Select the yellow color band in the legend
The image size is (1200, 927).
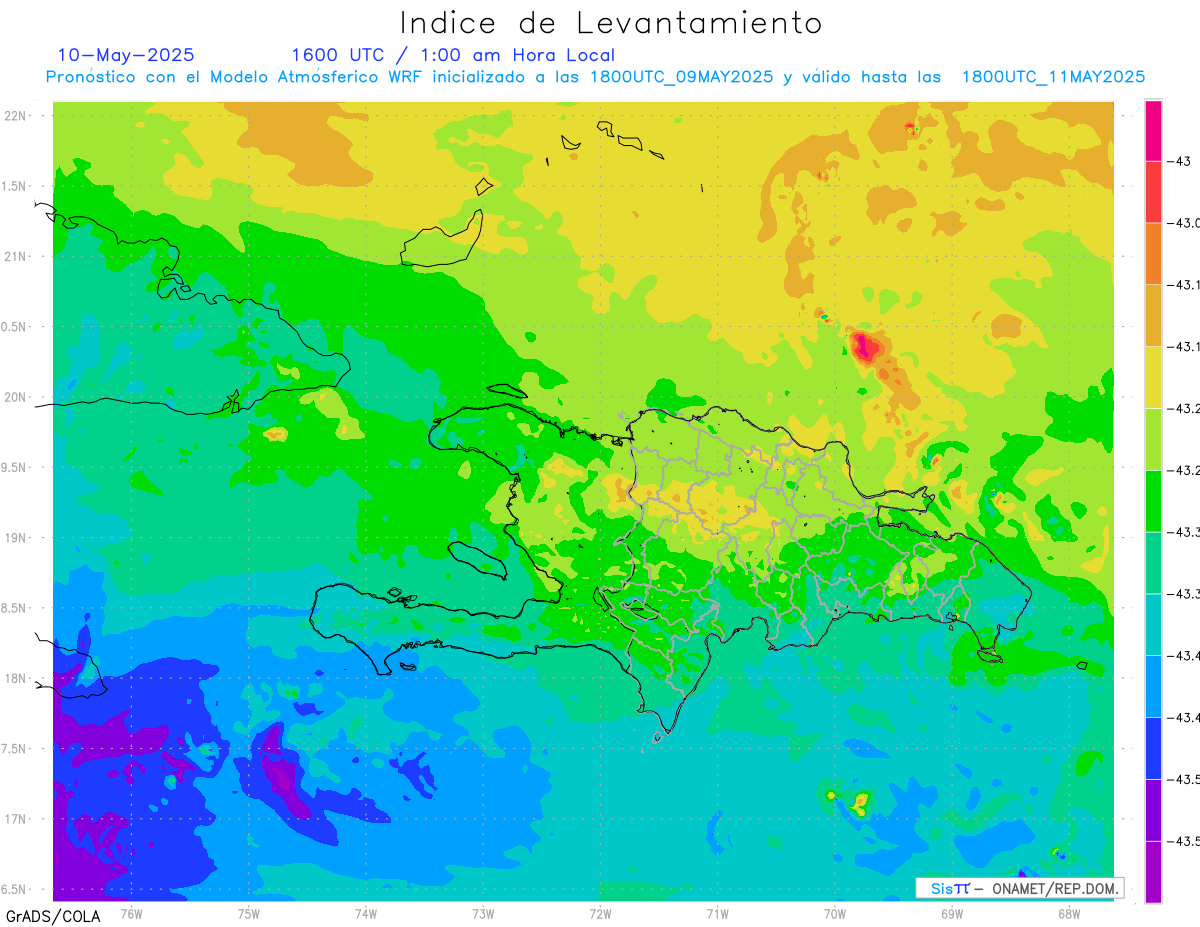click(x=1153, y=377)
